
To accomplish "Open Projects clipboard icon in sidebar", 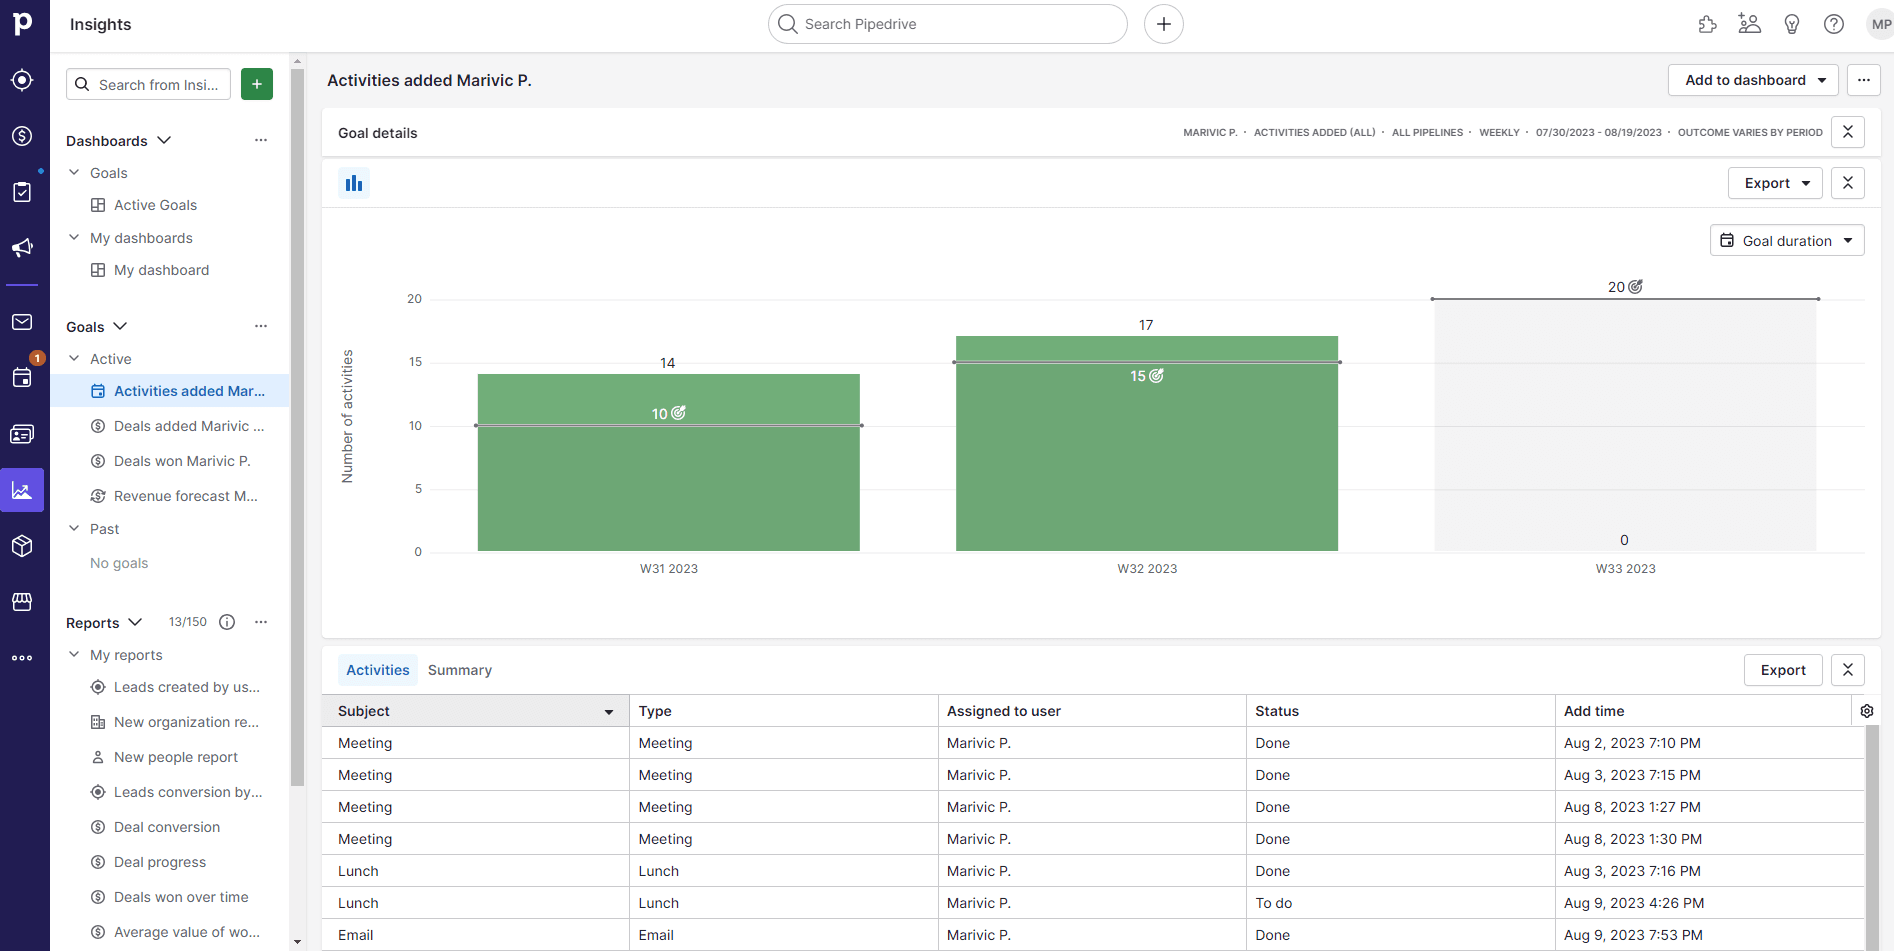I will (x=22, y=192).
